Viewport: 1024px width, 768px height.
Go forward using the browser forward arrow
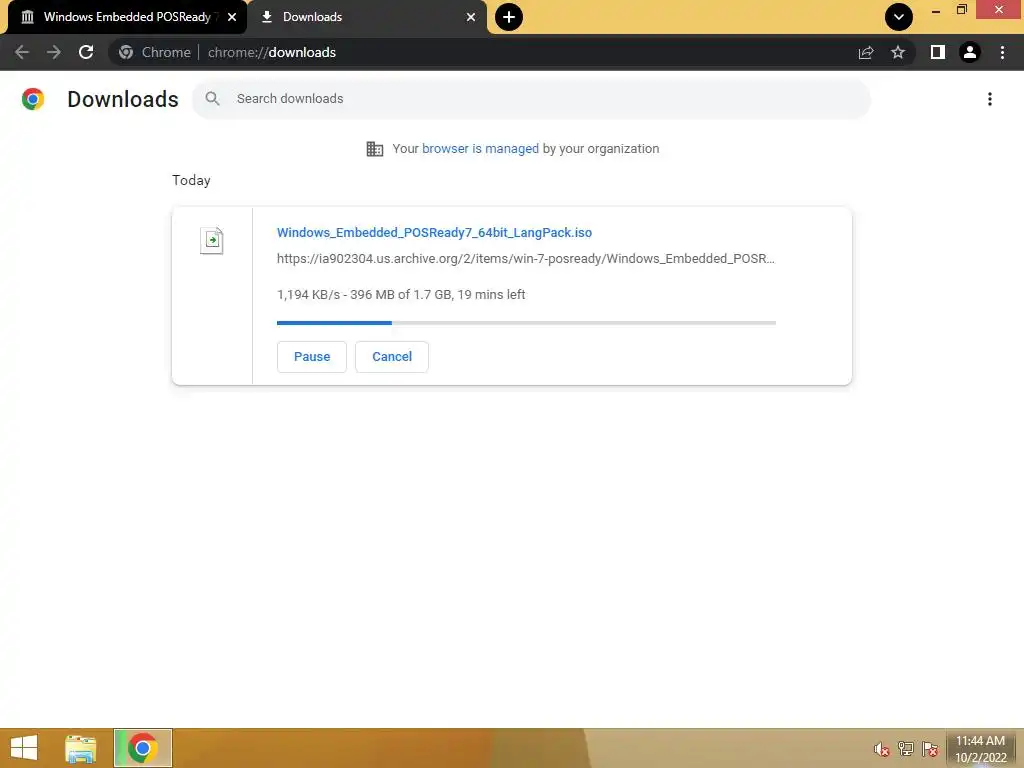pos(54,52)
